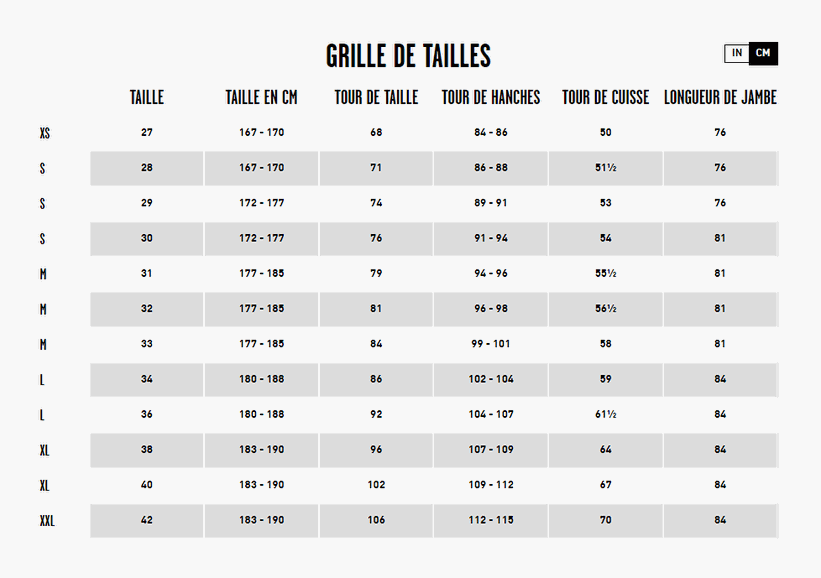821x578 pixels.
Task: Click size 28 cell
Action: pos(147,168)
